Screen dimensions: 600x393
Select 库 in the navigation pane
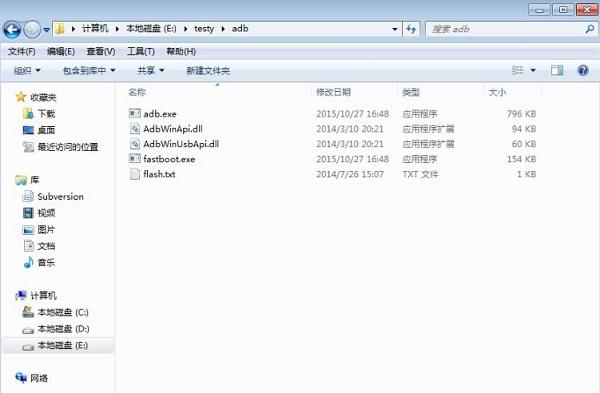[34, 179]
